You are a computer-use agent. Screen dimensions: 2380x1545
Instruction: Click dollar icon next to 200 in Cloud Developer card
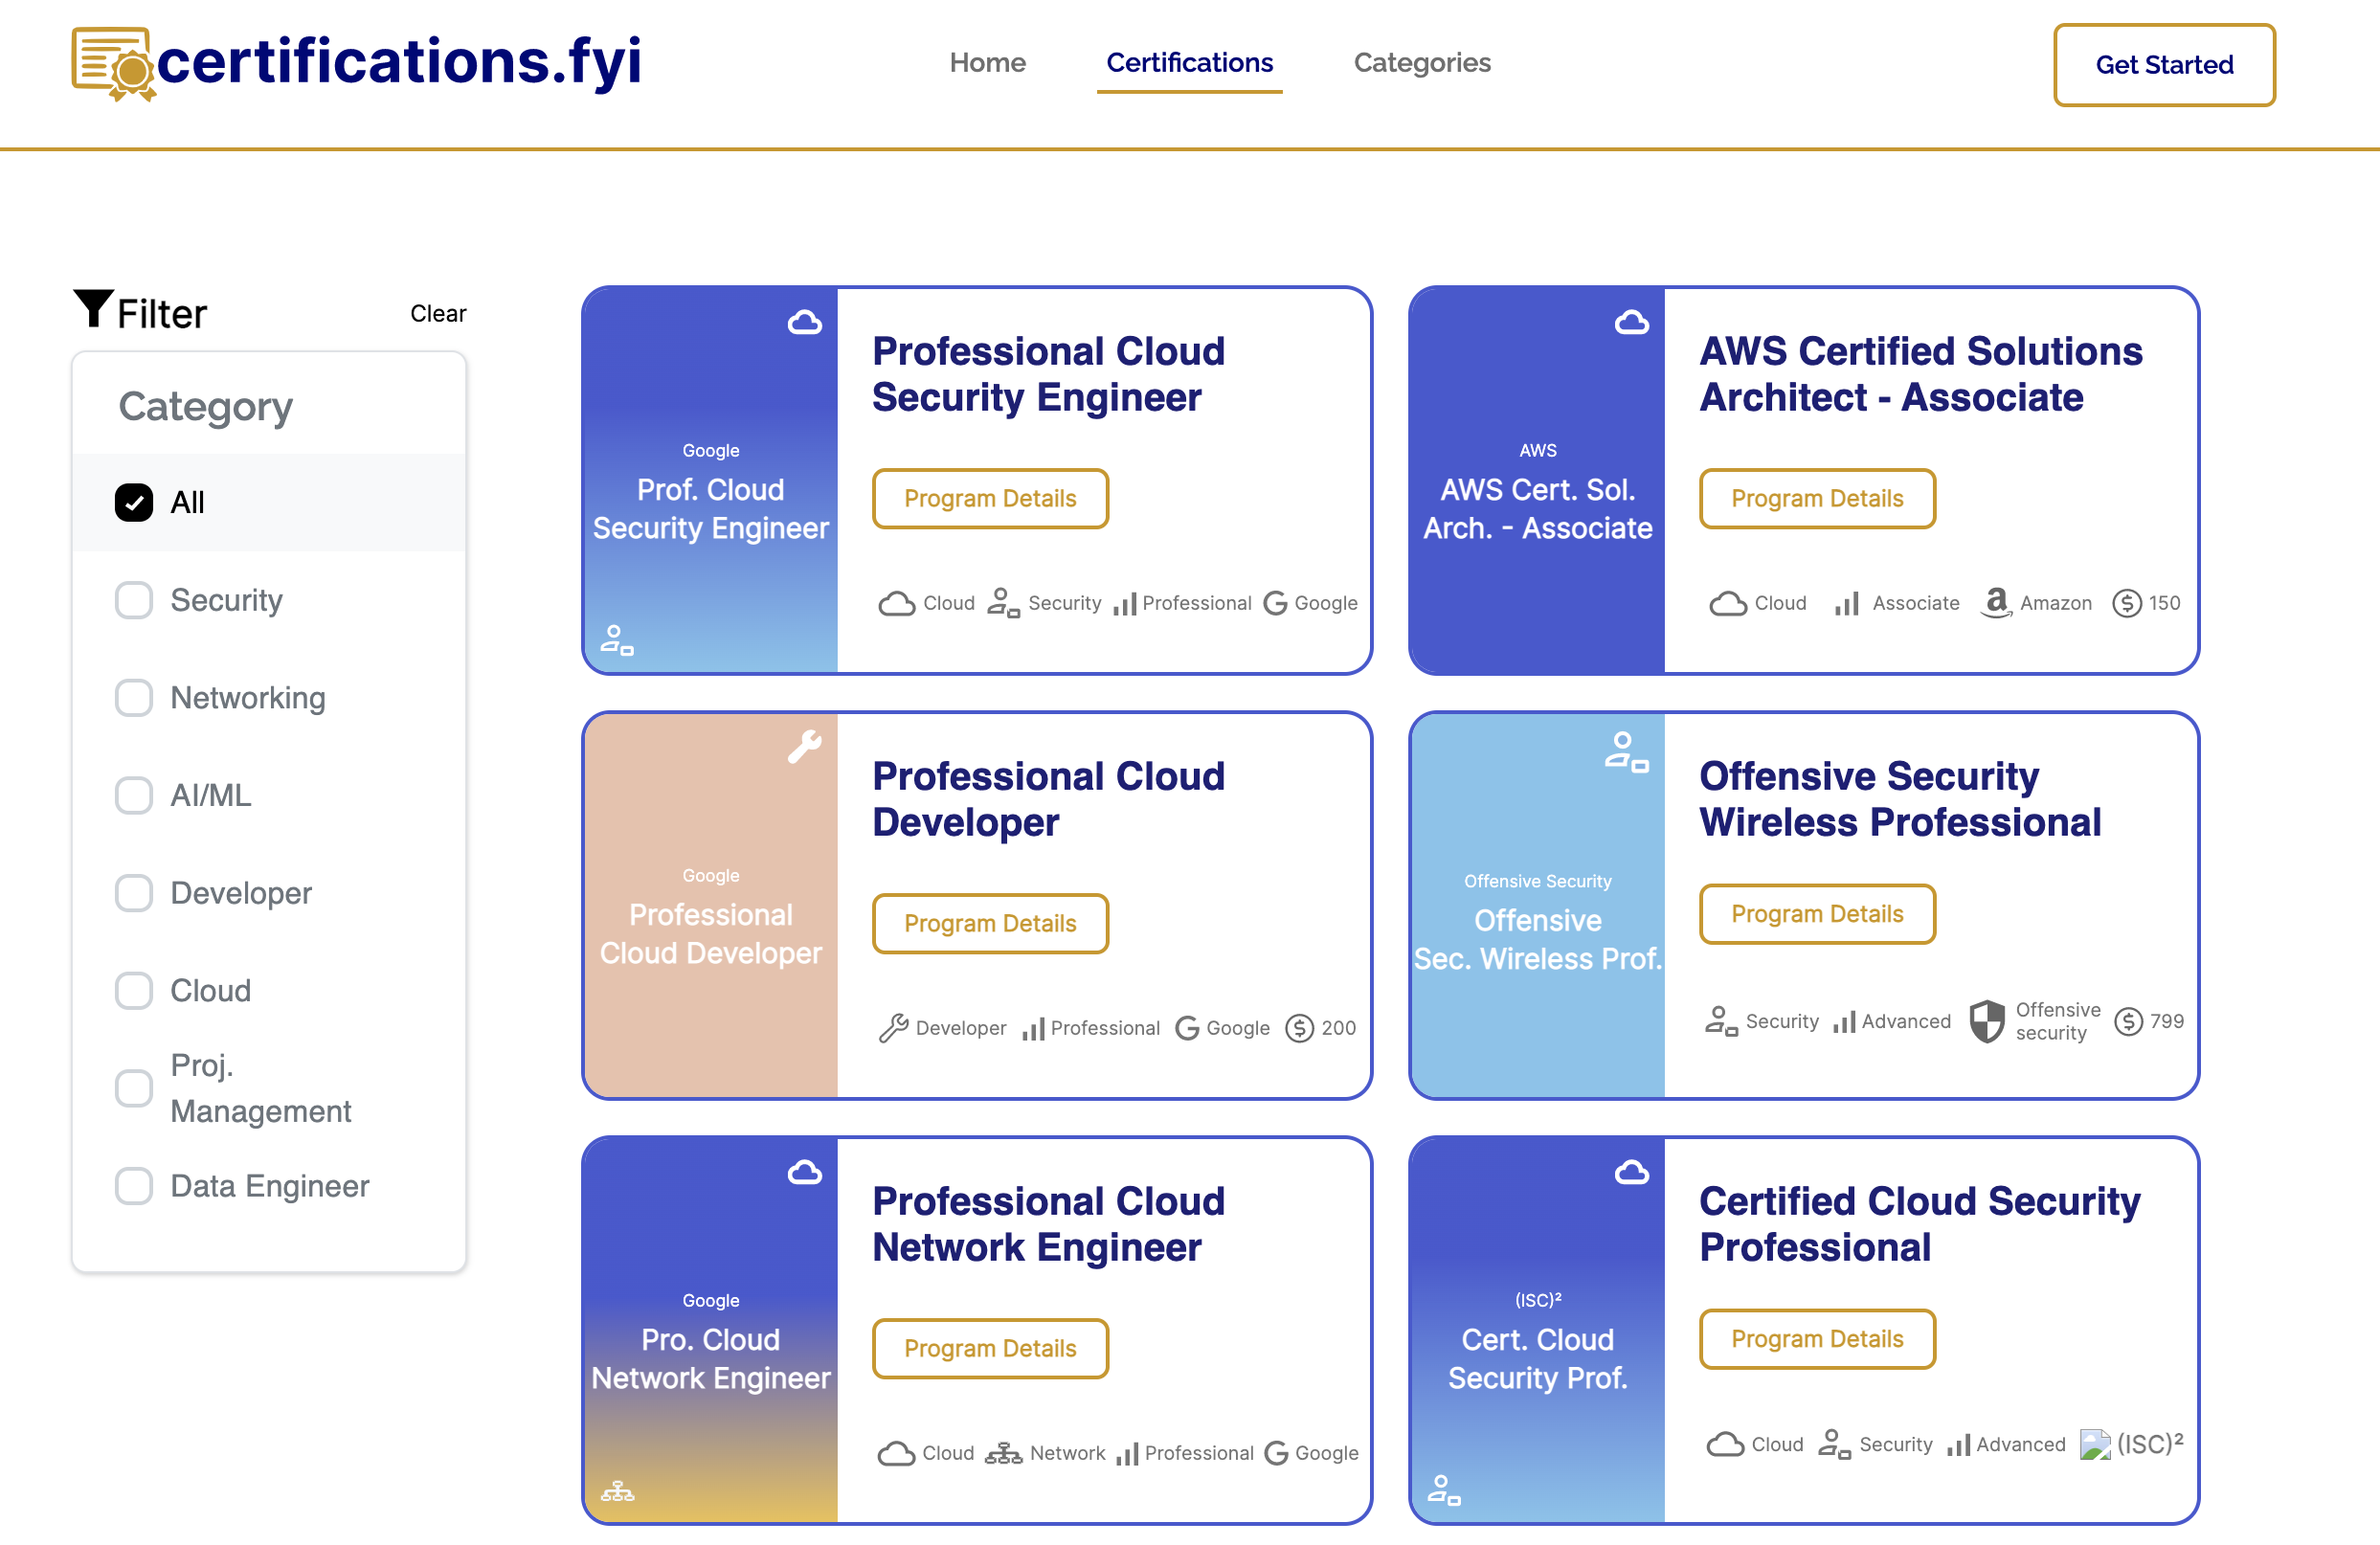click(x=1299, y=1028)
